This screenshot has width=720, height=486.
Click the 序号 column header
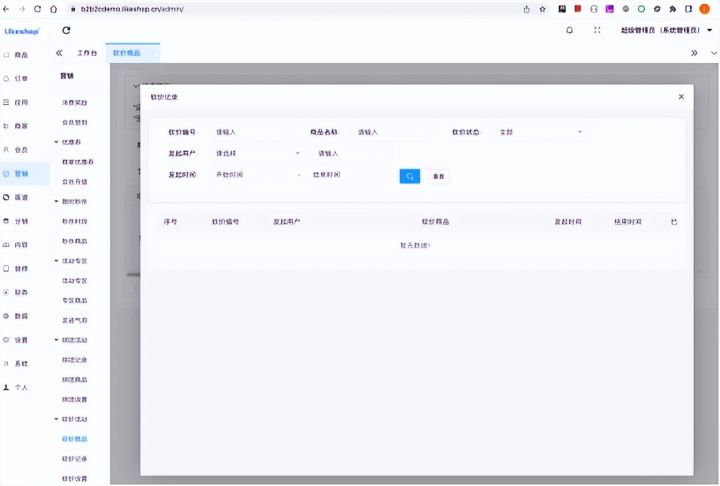pos(170,221)
